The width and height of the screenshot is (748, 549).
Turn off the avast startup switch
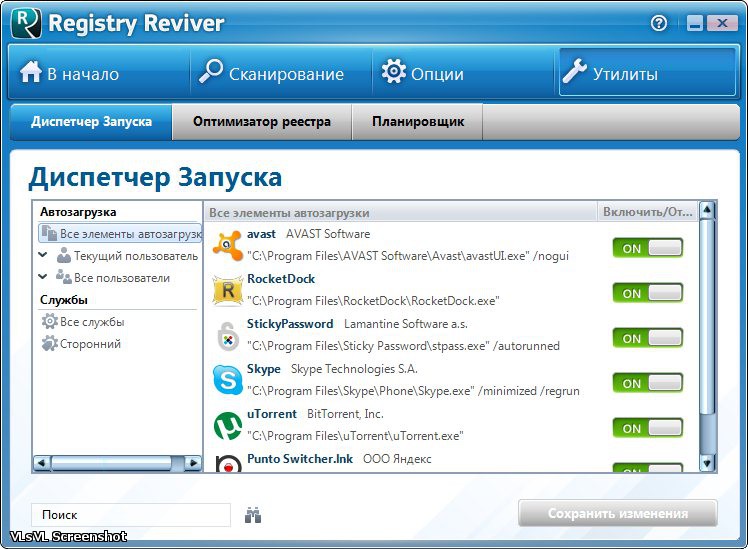click(x=648, y=248)
